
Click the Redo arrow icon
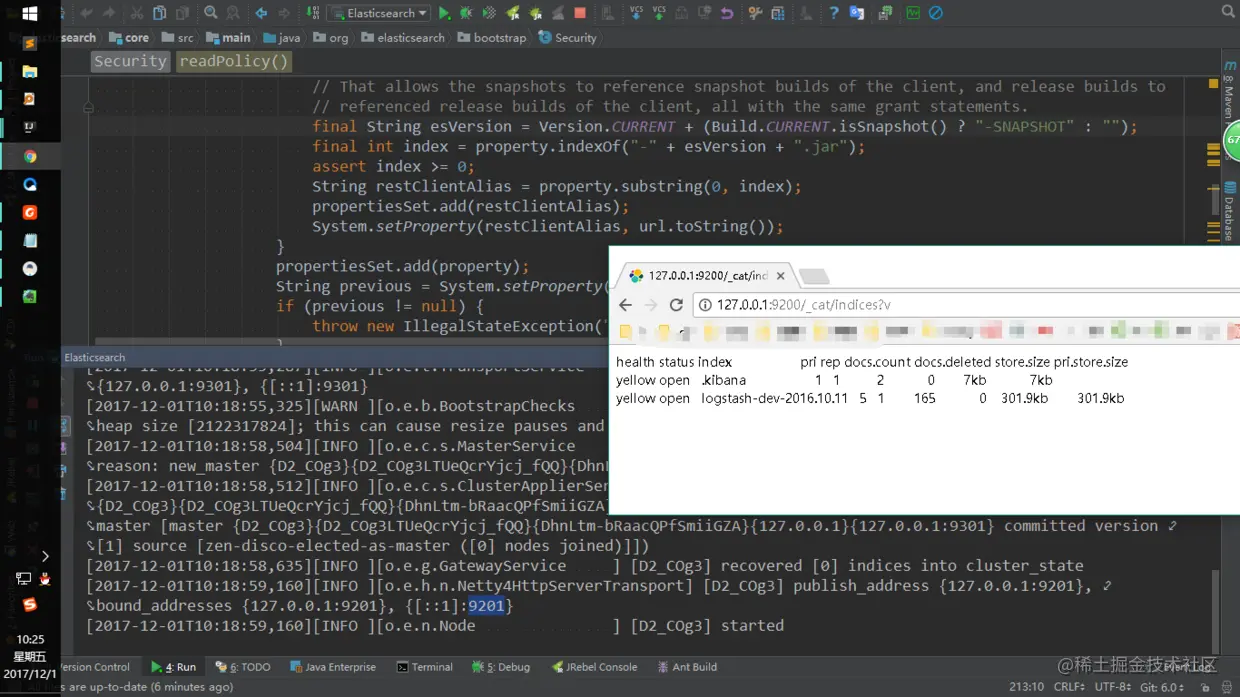[x=109, y=13]
